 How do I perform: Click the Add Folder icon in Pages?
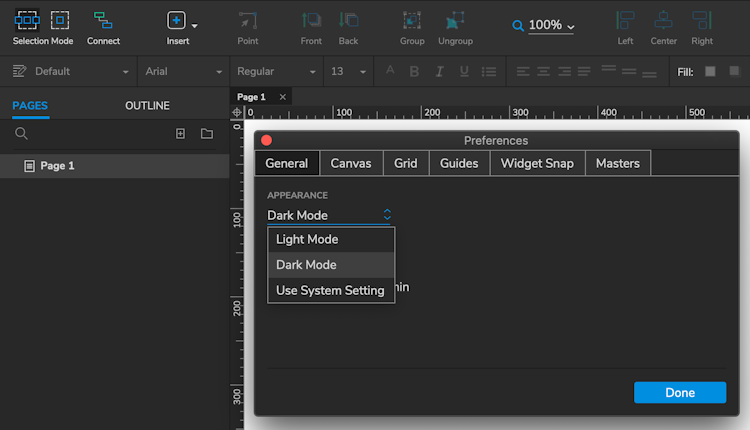(x=206, y=133)
